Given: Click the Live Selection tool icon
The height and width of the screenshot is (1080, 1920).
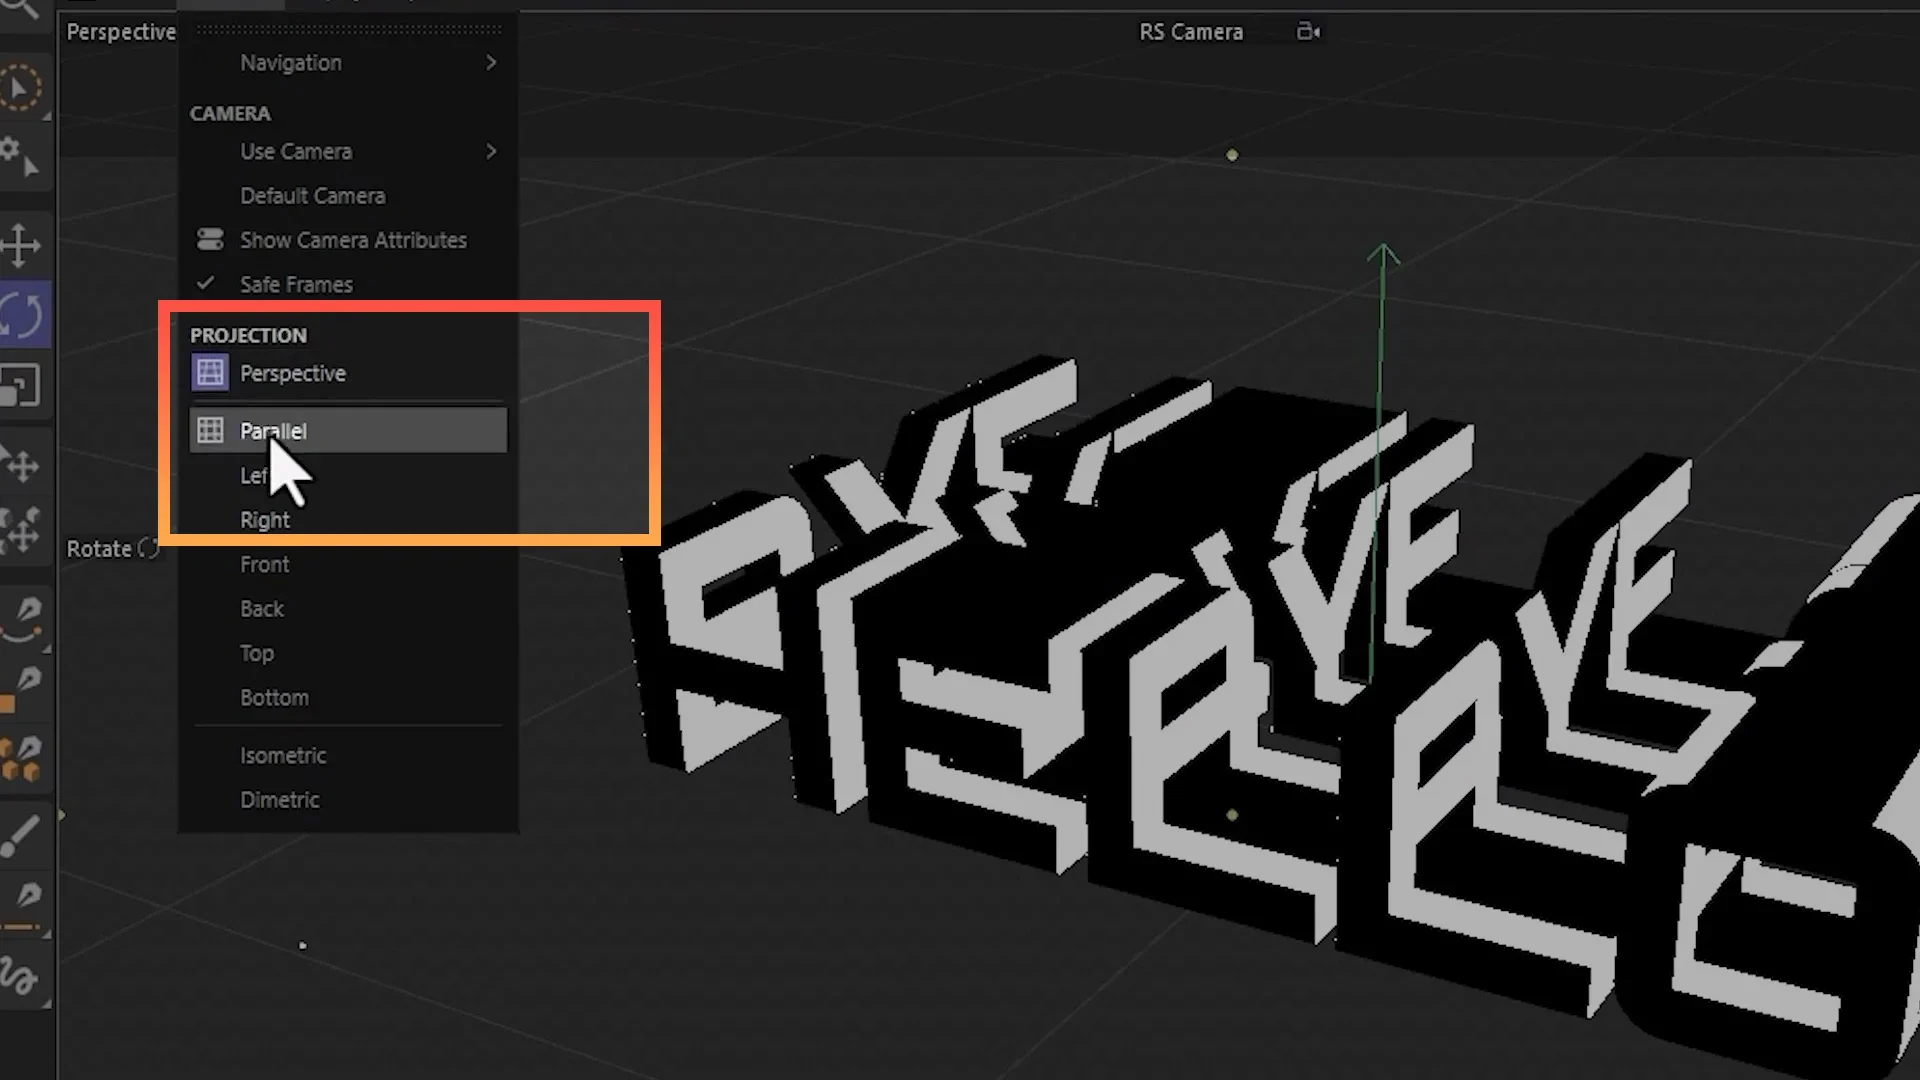Looking at the screenshot, I should tap(20, 88).
